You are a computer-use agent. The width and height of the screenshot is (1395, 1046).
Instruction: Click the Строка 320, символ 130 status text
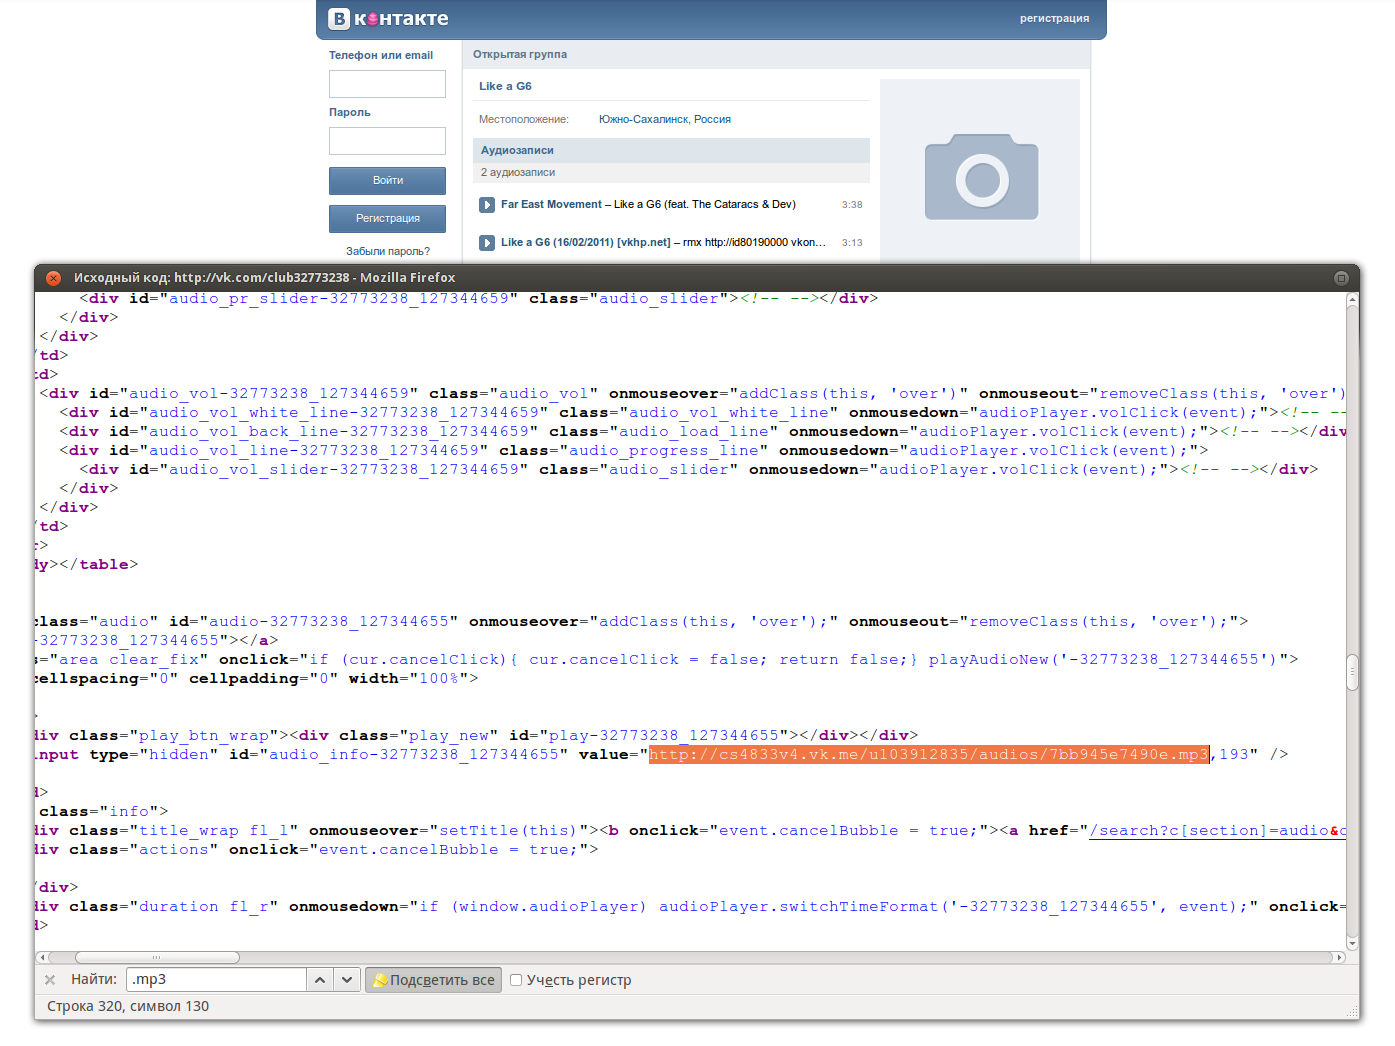click(x=128, y=1007)
